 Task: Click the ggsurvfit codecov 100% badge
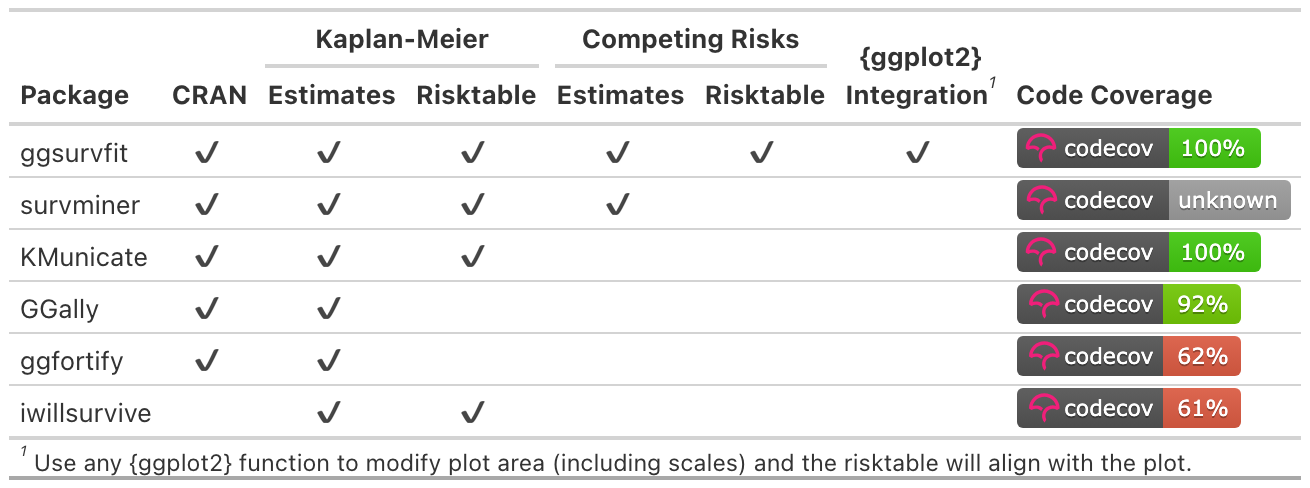pyautogui.click(x=1138, y=149)
